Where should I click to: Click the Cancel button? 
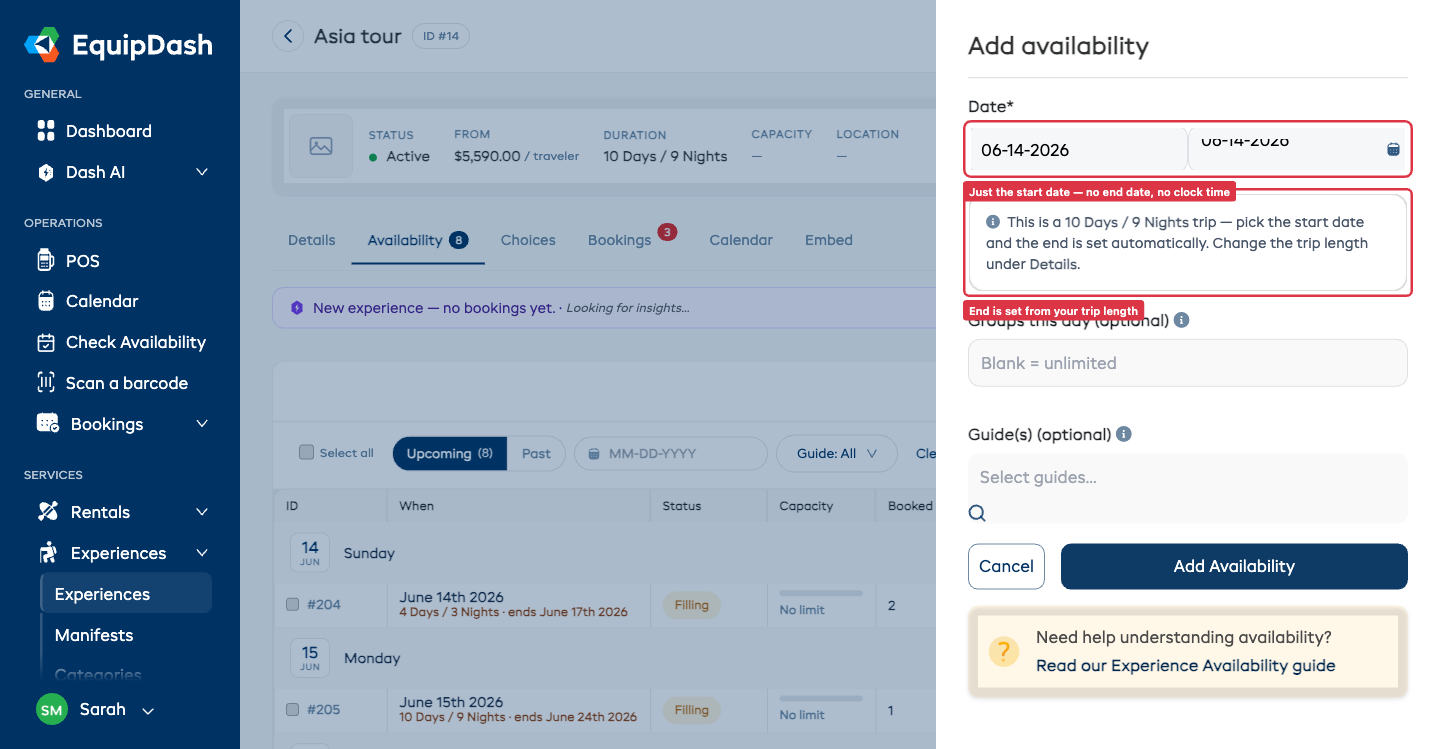[1006, 566]
